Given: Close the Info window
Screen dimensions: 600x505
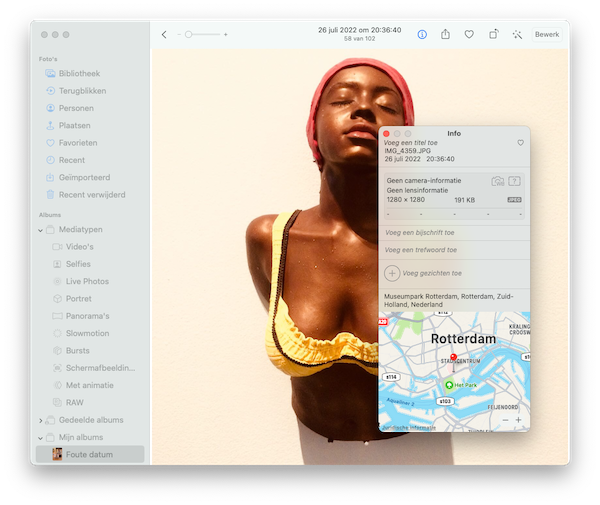Looking at the screenshot, I should point(386,134).
